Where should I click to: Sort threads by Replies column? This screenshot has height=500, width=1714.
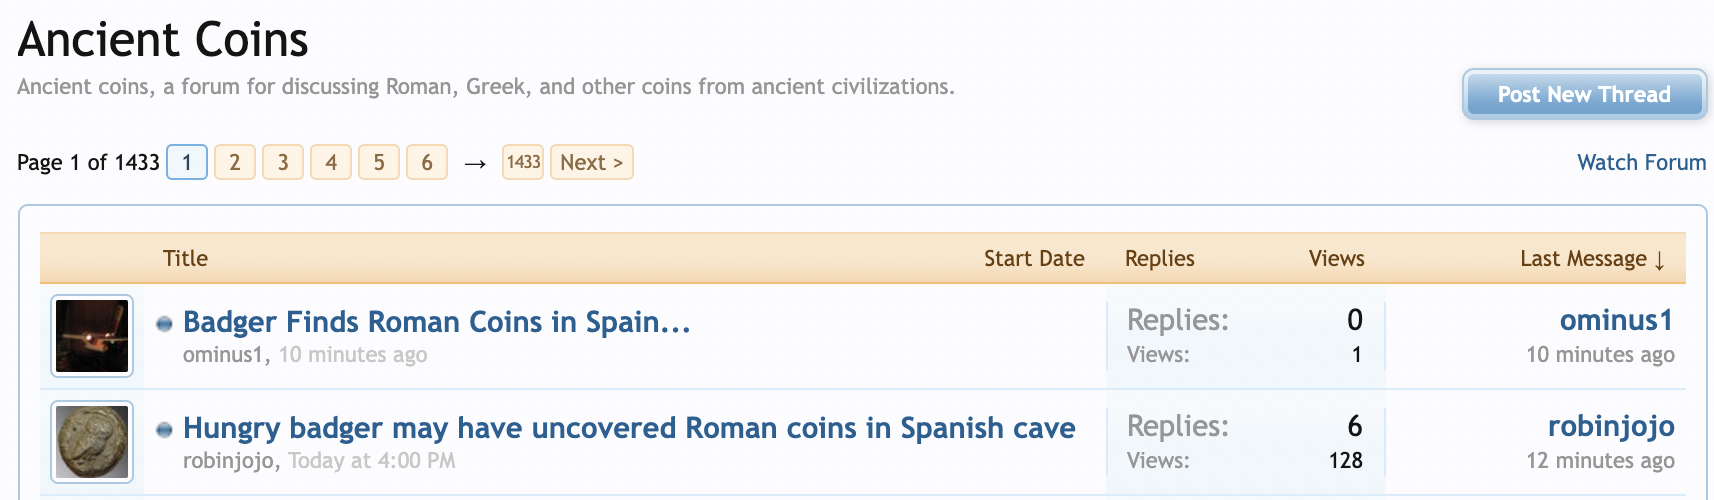coord(1159,258)
